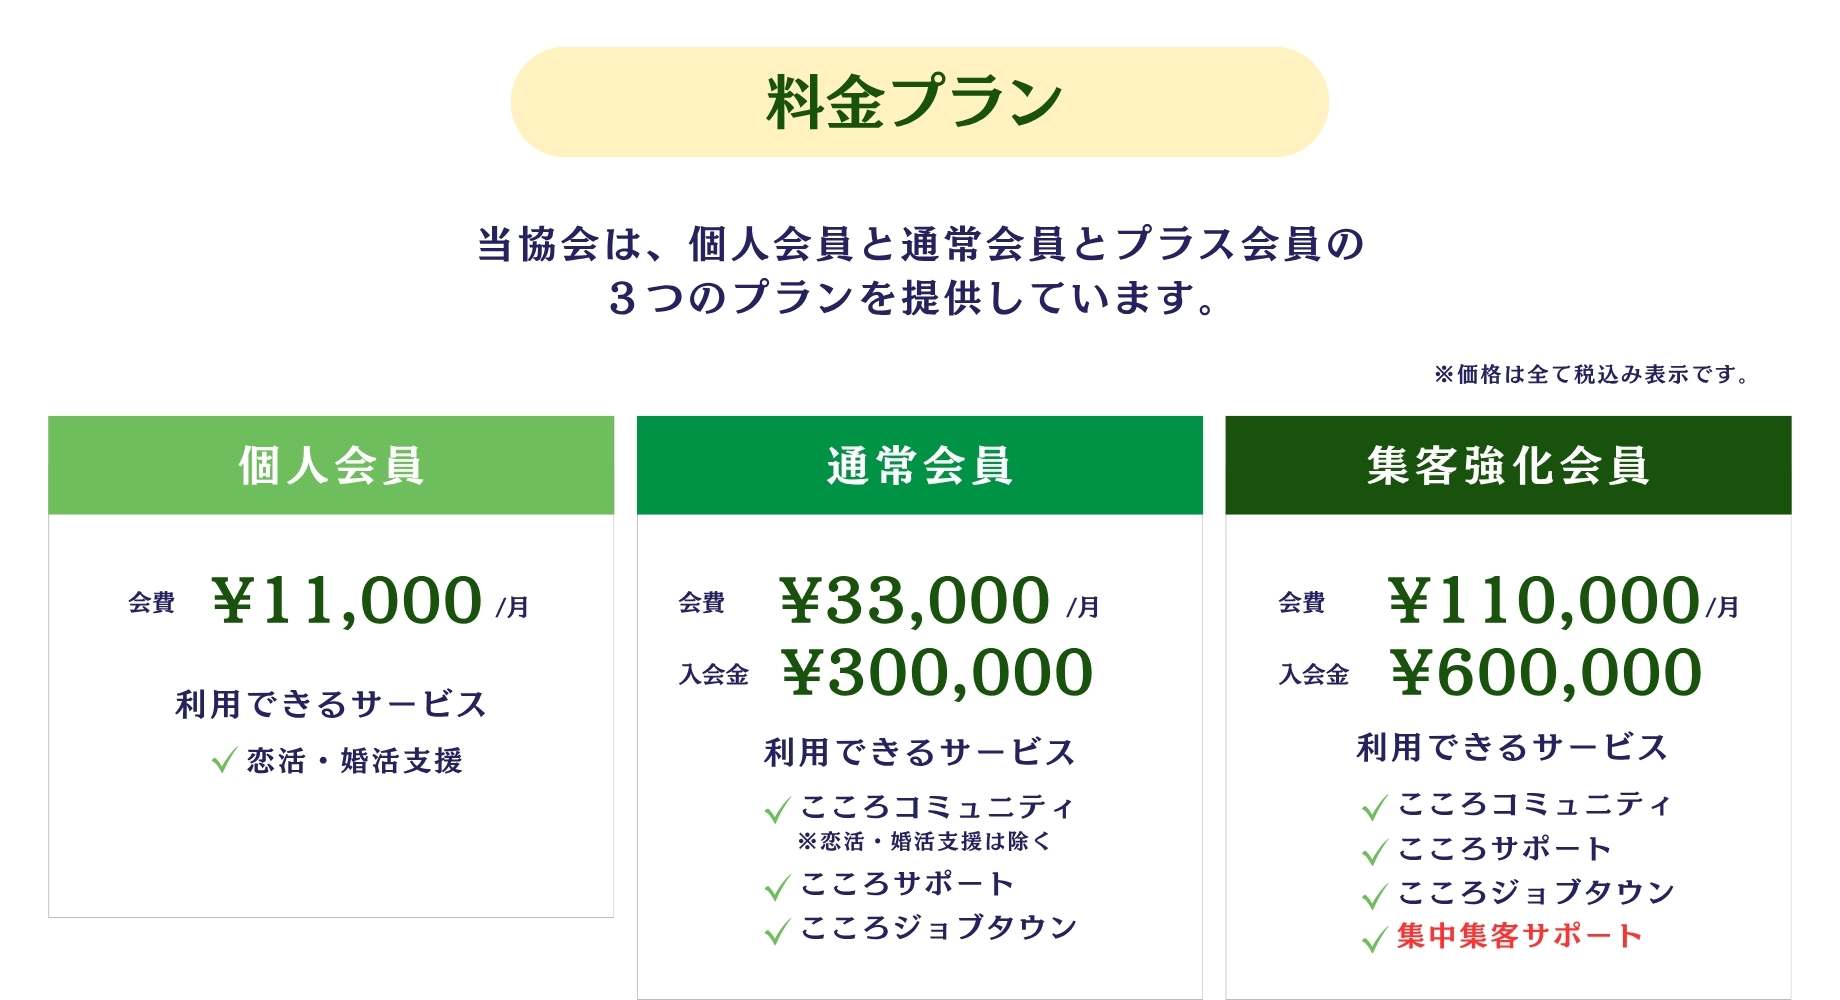This screenshot has width=1840, height=1000.
Task: Click the こころサポート checkmark in the 集客強化会員 card
Action: 1375,851
